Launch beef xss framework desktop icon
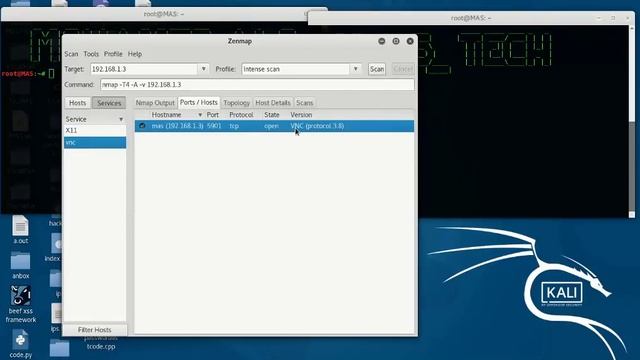 20,304
